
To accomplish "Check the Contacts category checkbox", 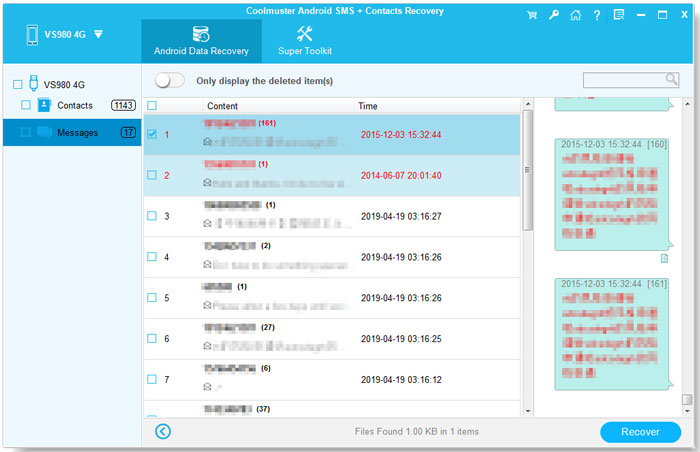I will point(26,105).
